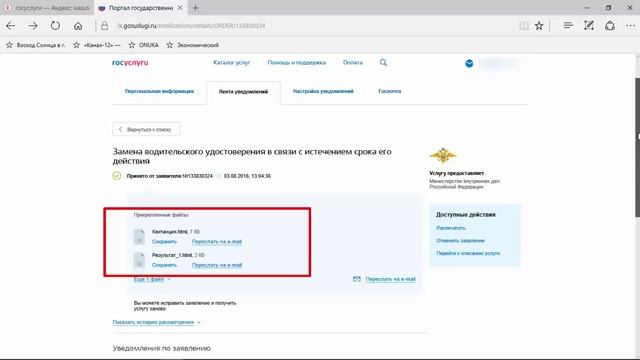Forward Результат_1.html to e-mail
The width and height of the screenshot is (640, 360).
217,265
